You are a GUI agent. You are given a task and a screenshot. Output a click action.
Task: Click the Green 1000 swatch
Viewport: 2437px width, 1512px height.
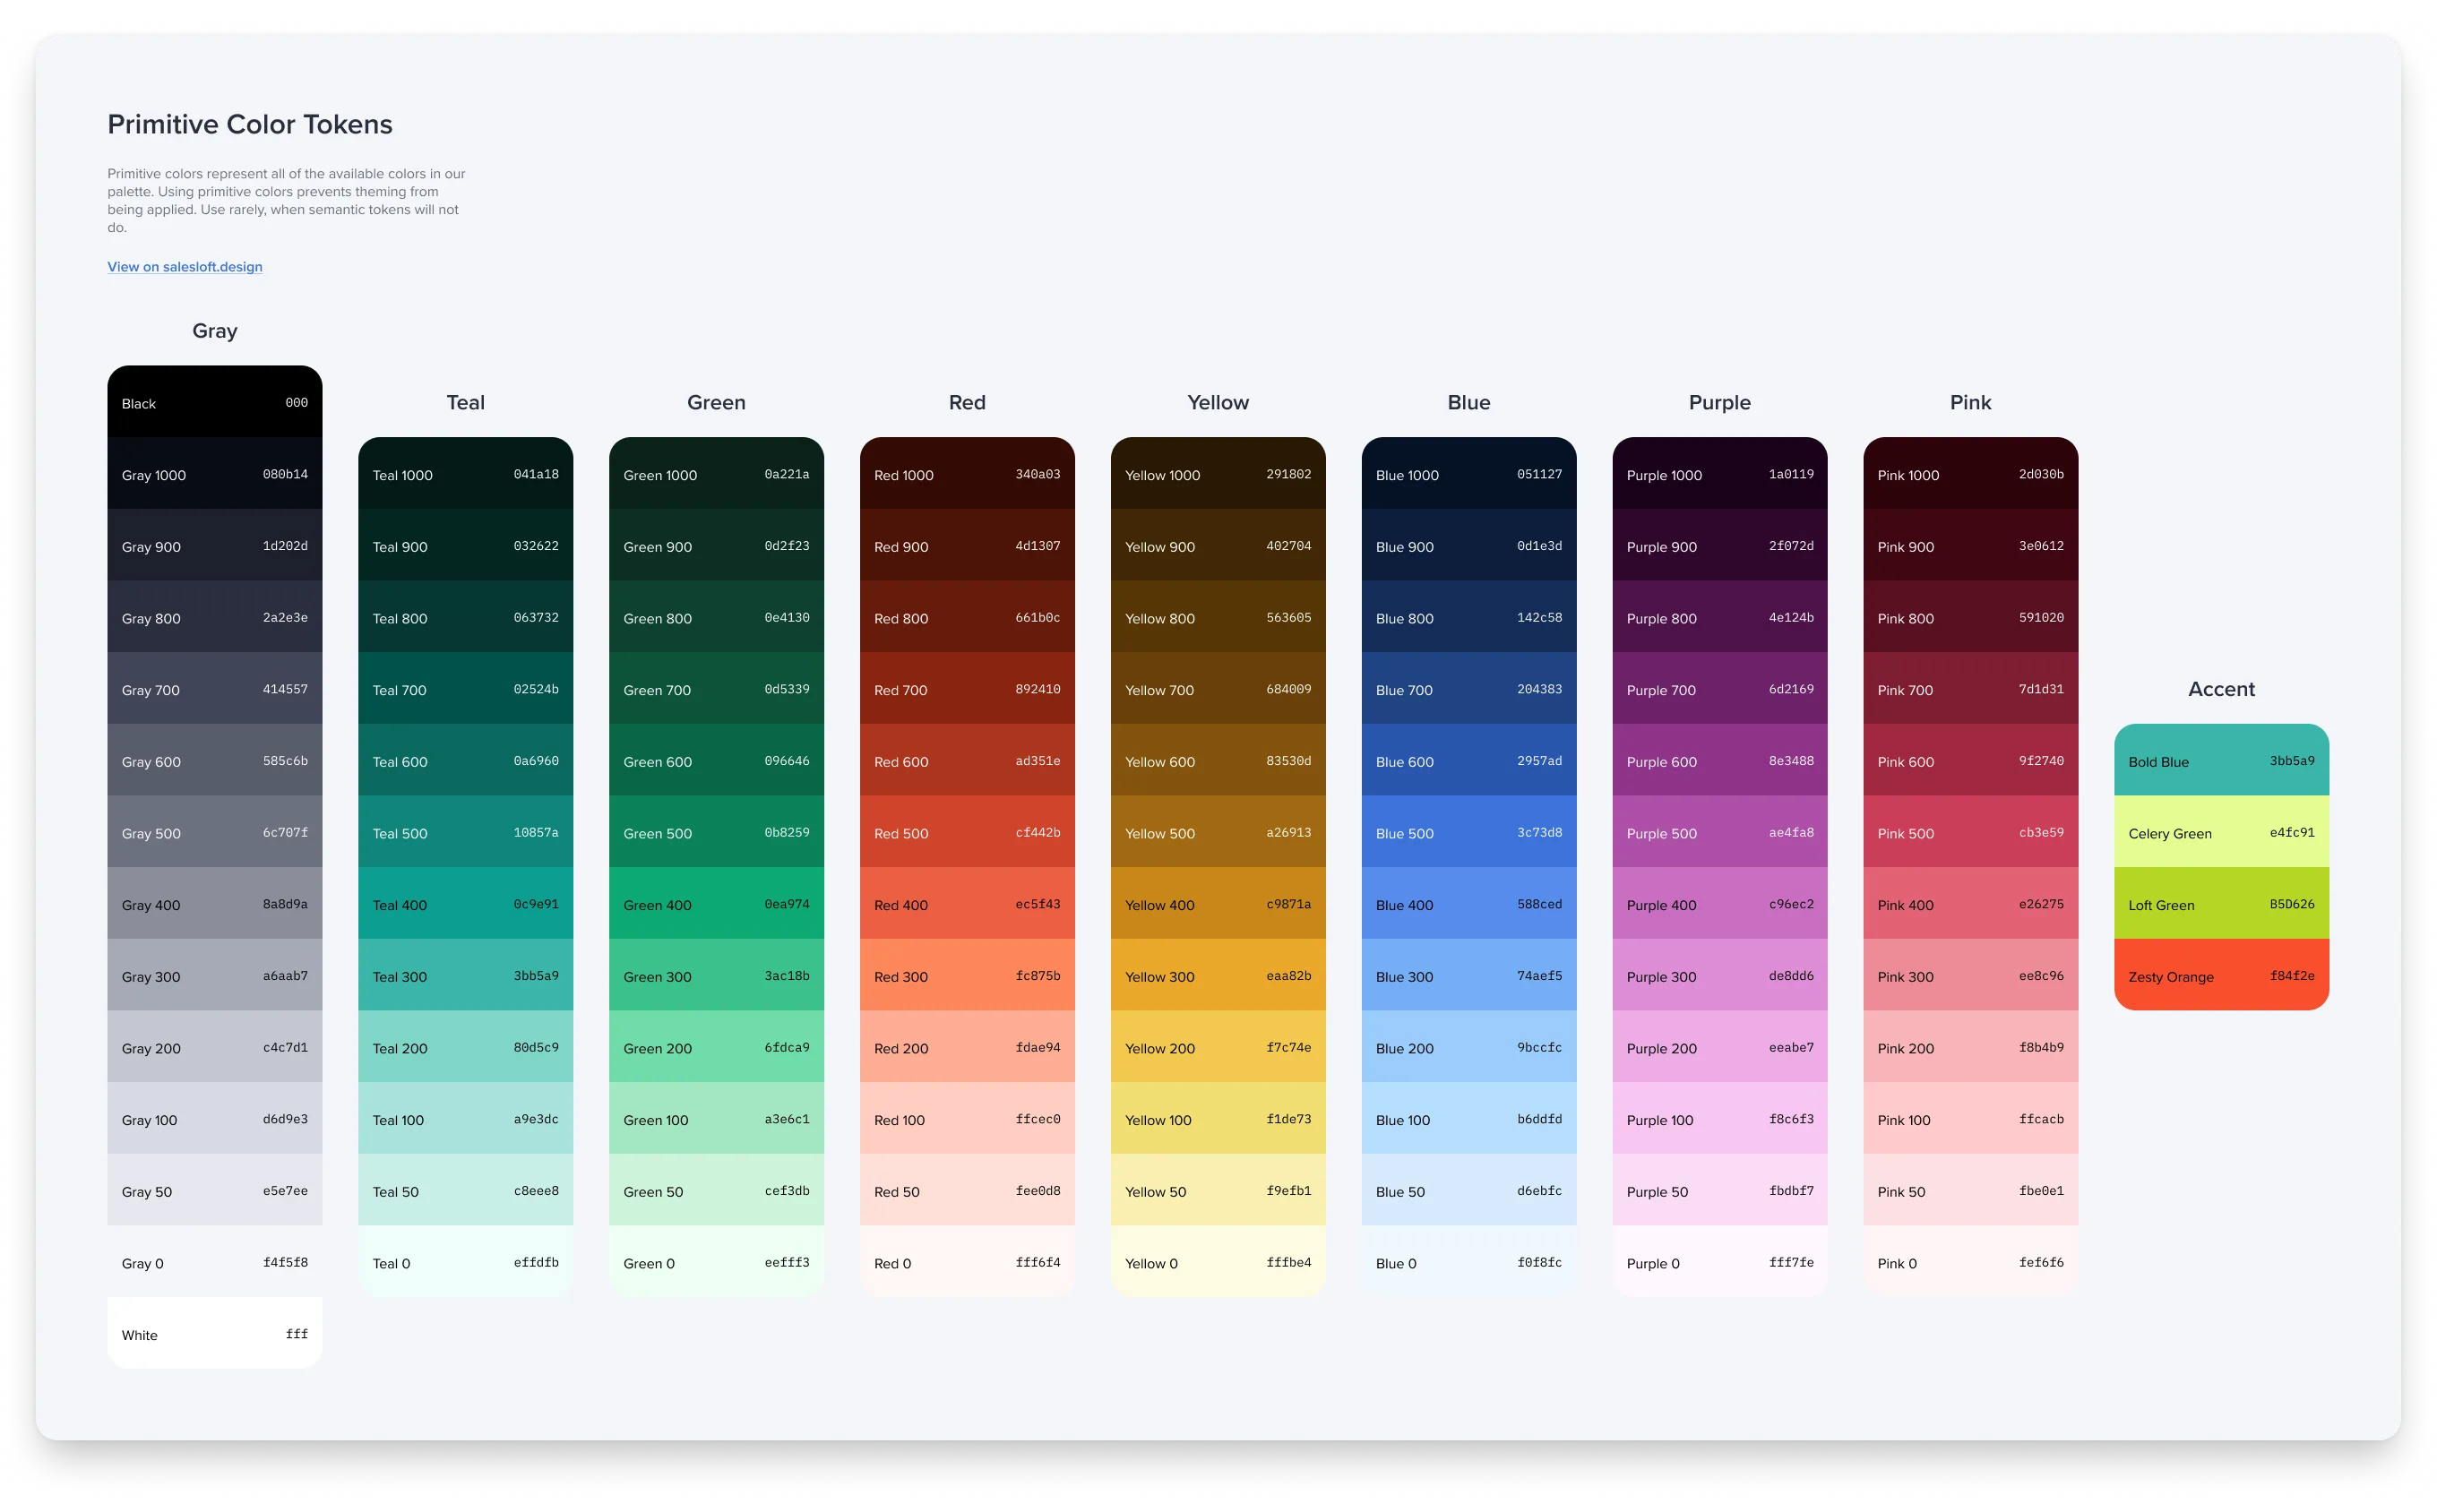pyautogui.click(x=716, y=474)
